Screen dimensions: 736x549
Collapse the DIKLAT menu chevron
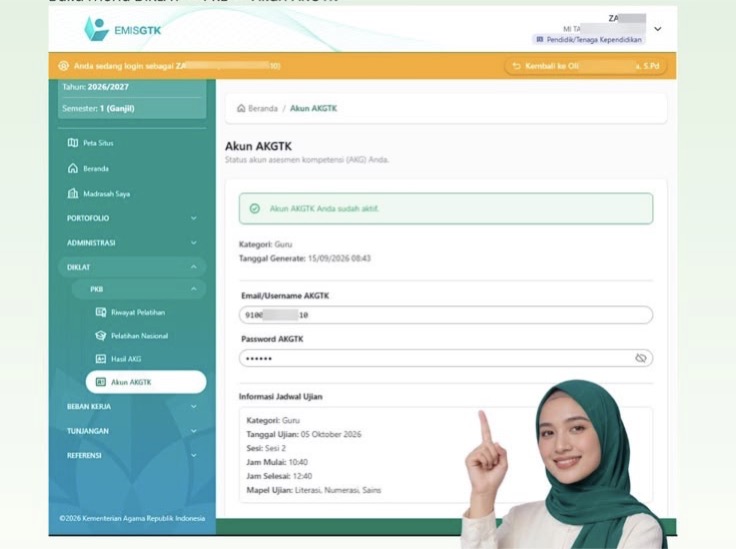pyautogui.click(x=194, y=267)
